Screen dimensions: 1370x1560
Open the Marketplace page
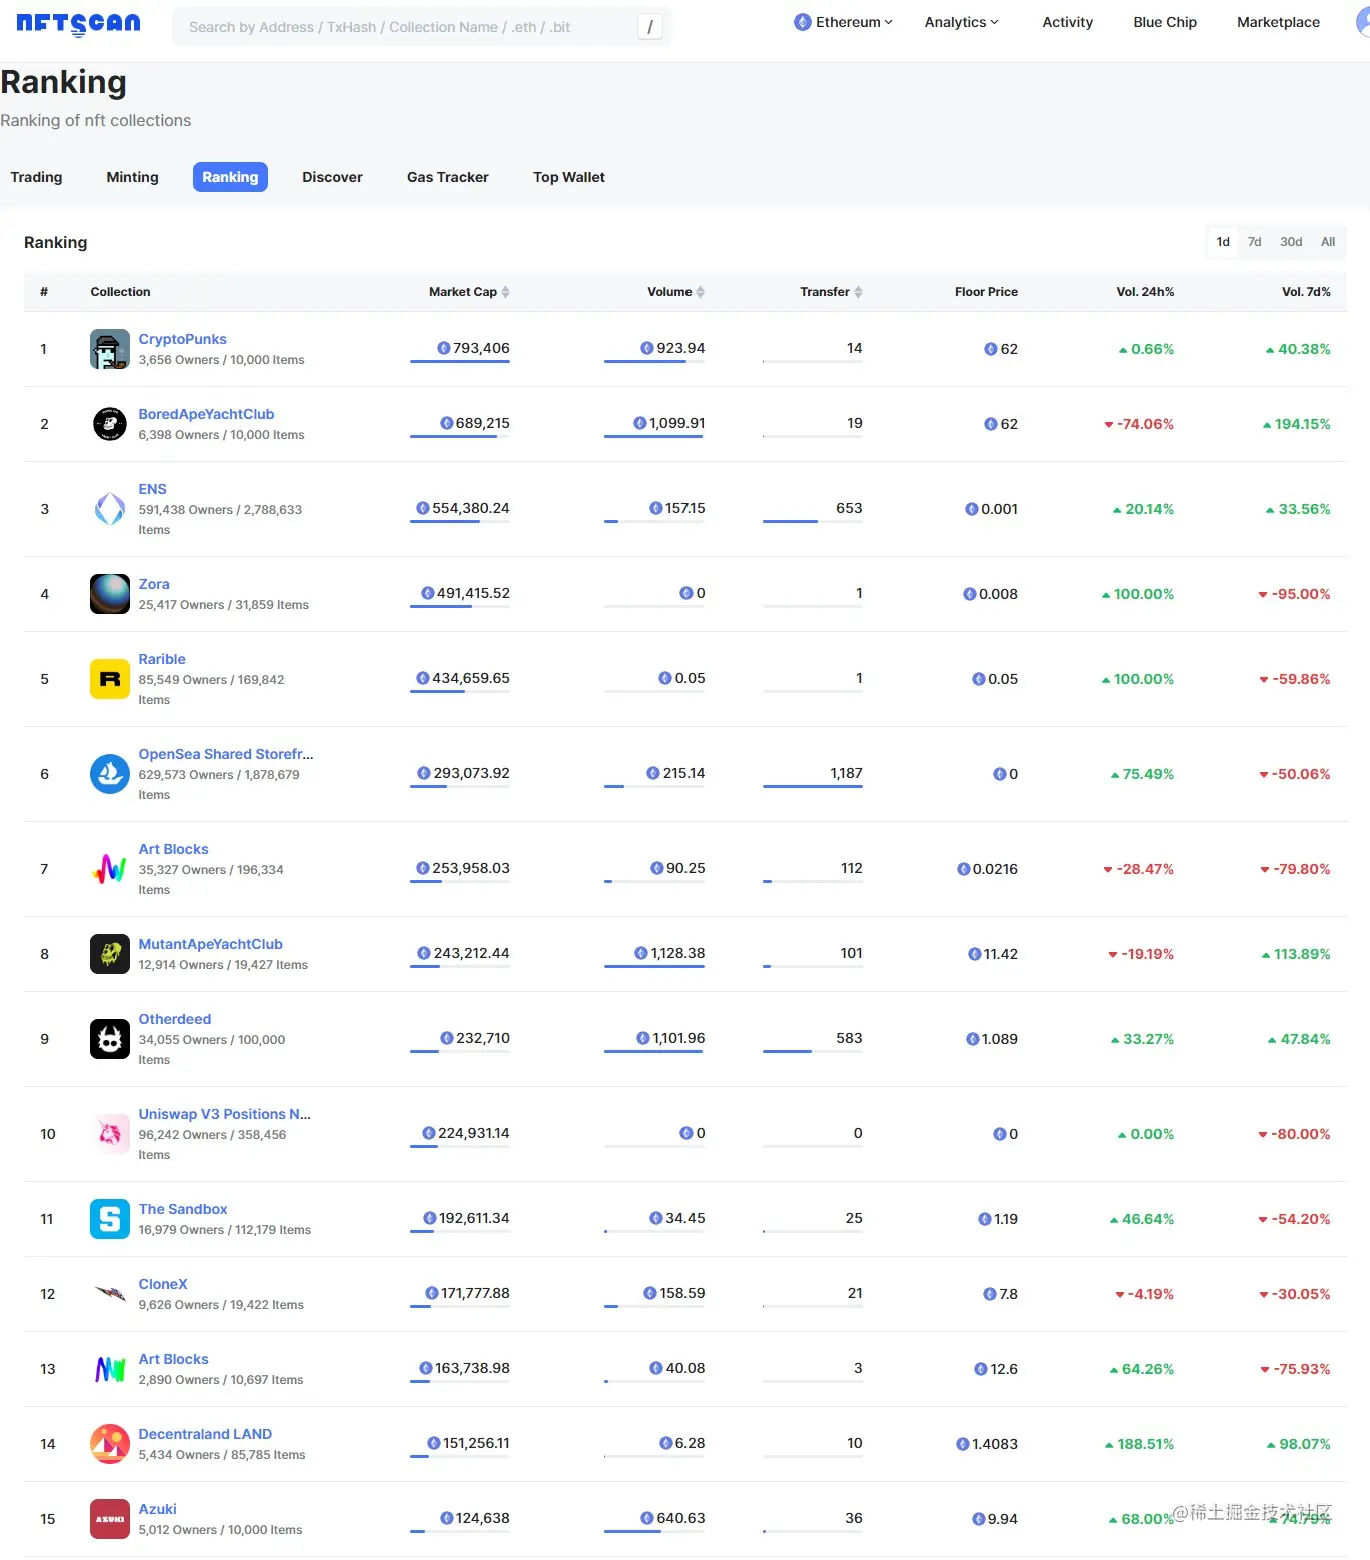click(1278, 22)
